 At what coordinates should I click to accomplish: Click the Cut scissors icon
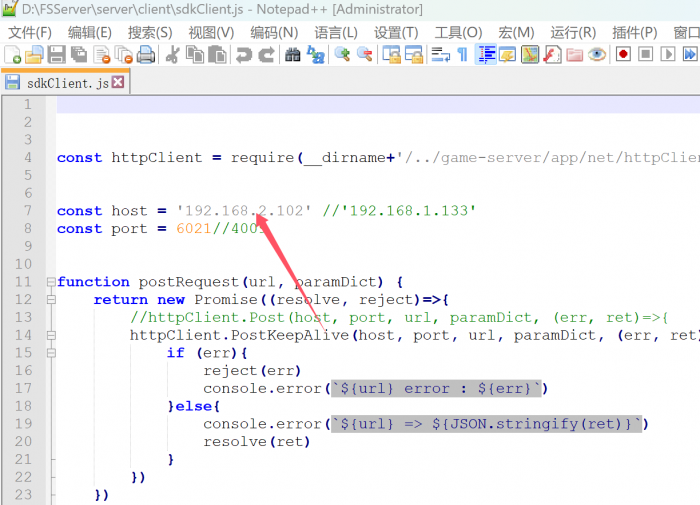coord(172,55)
